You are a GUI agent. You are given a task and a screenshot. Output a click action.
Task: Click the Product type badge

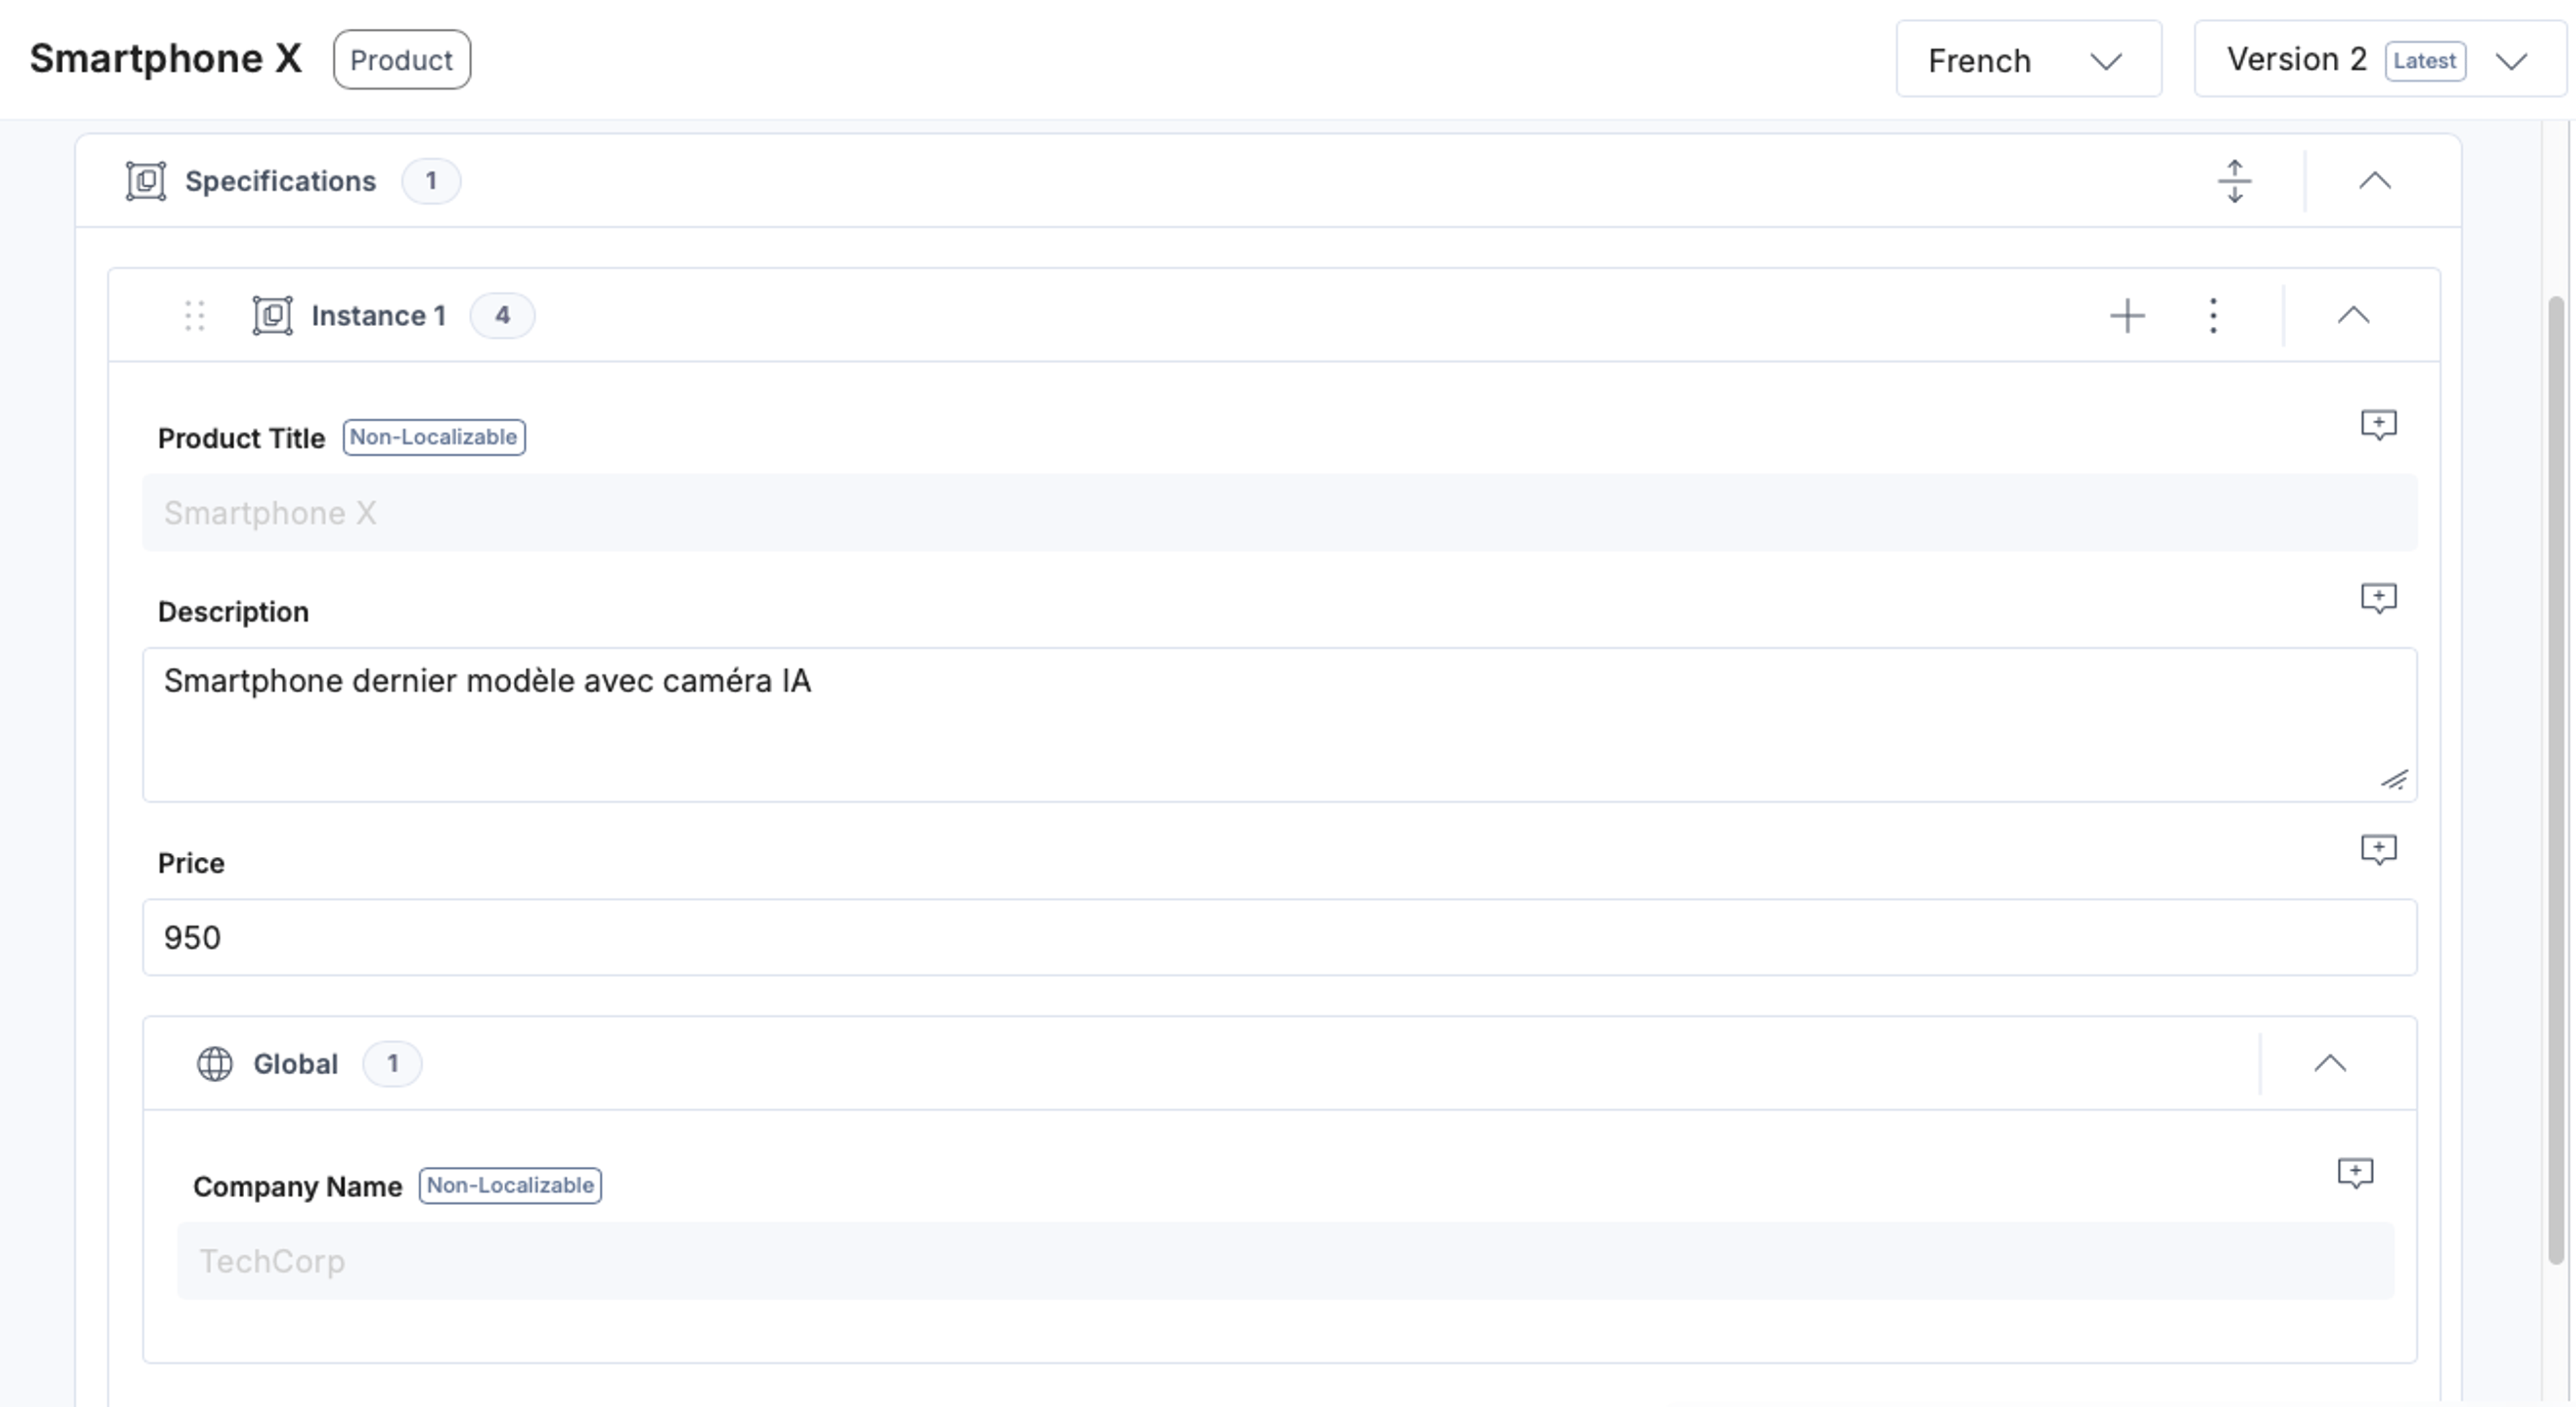coord(402,60)
